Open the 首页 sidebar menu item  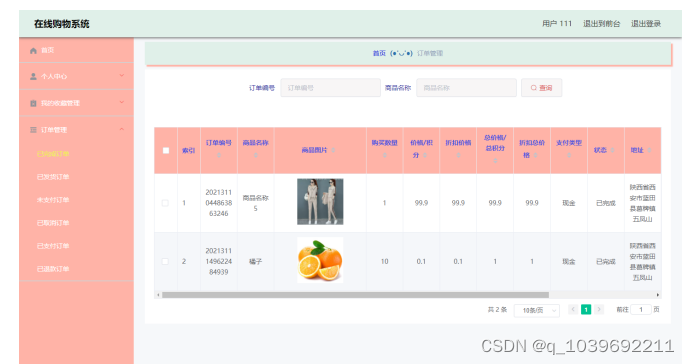click(76, 51)
